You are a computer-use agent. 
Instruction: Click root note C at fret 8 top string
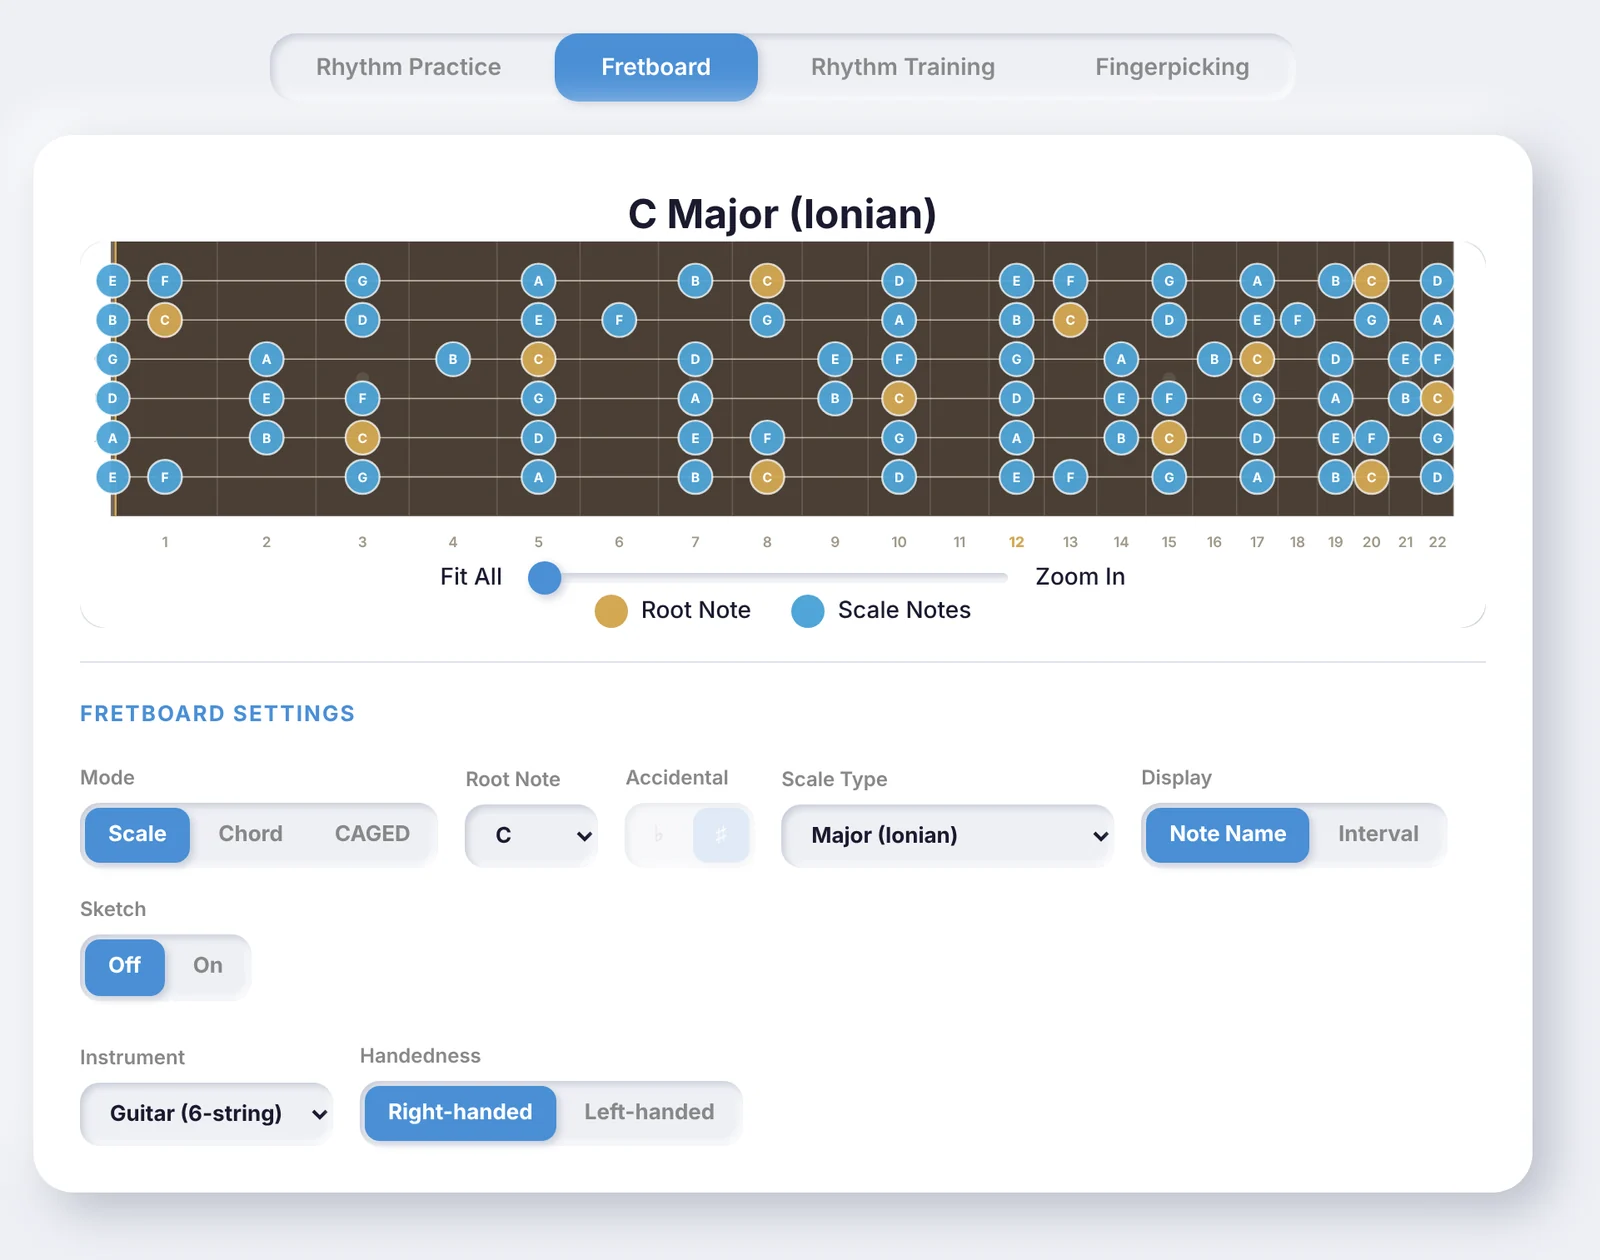[767, 281]
